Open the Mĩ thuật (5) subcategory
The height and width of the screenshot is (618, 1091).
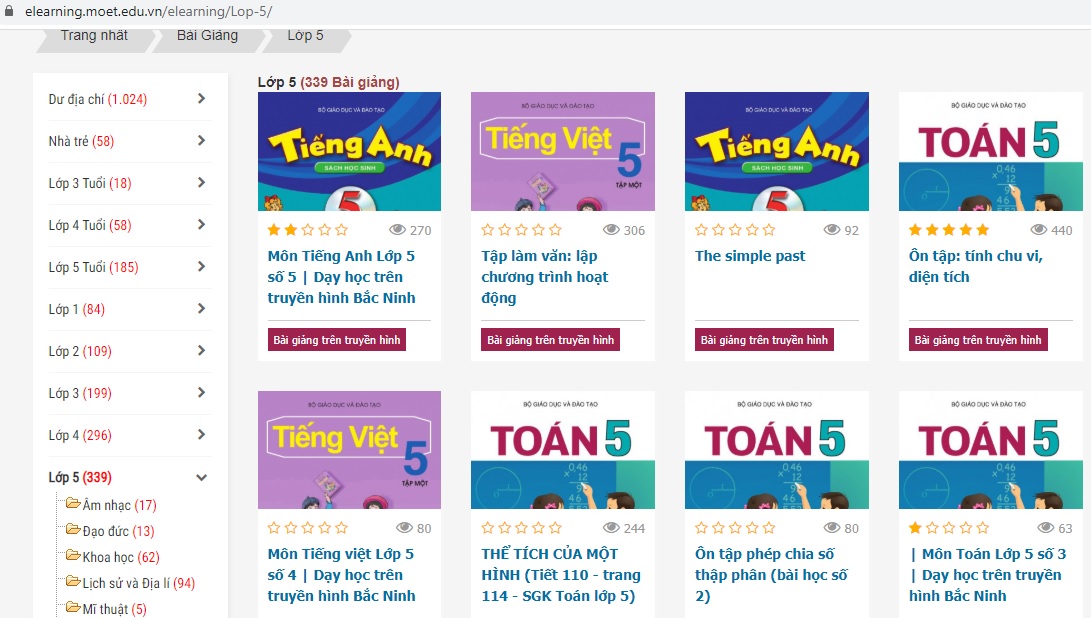[x=115, y=610]
